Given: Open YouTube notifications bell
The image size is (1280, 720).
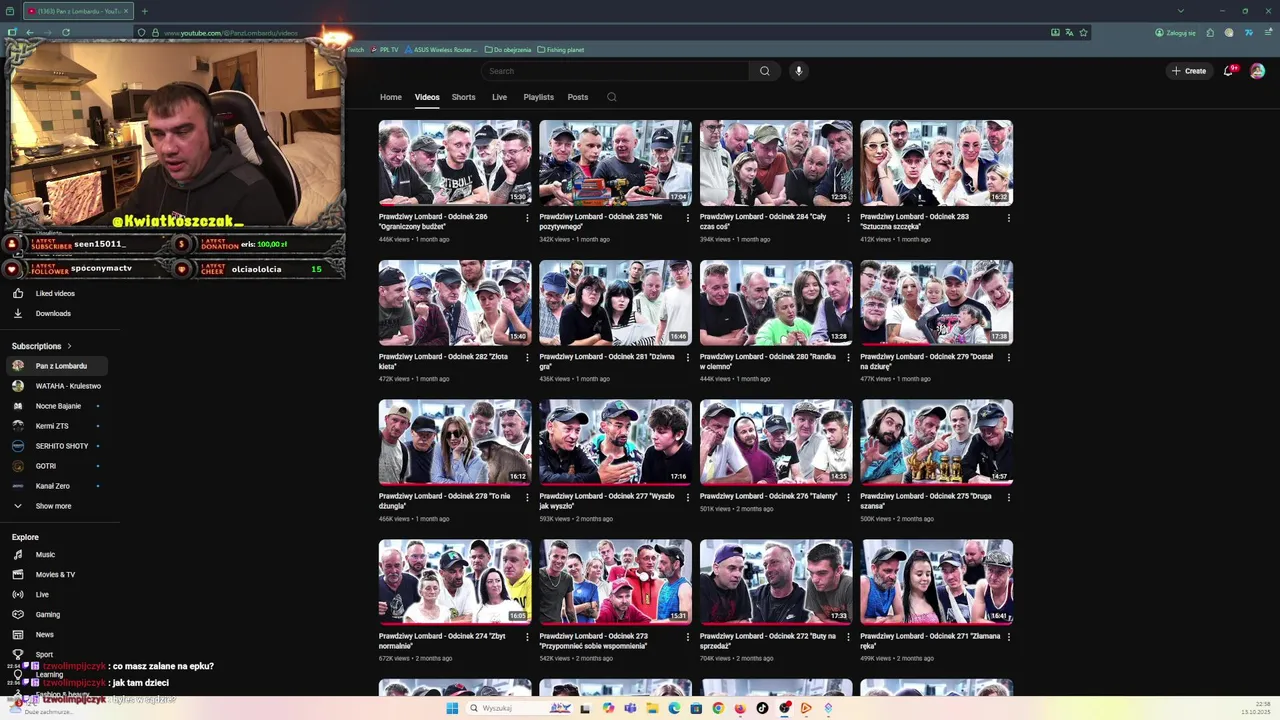Looking at the screenshot, I should [1229, 71].
